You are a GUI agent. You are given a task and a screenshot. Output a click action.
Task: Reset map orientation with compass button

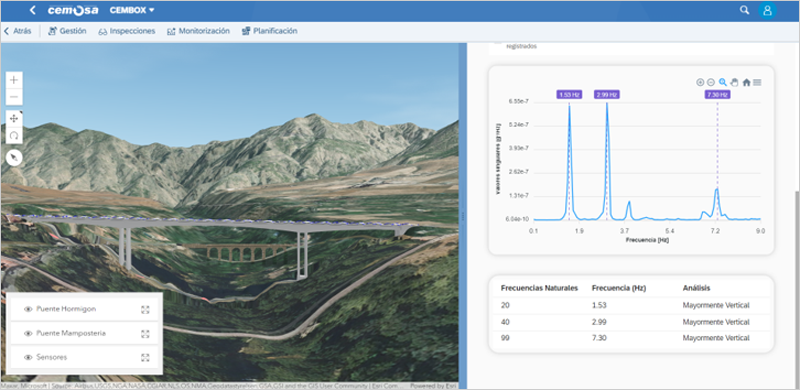click(x=14, y=158)
